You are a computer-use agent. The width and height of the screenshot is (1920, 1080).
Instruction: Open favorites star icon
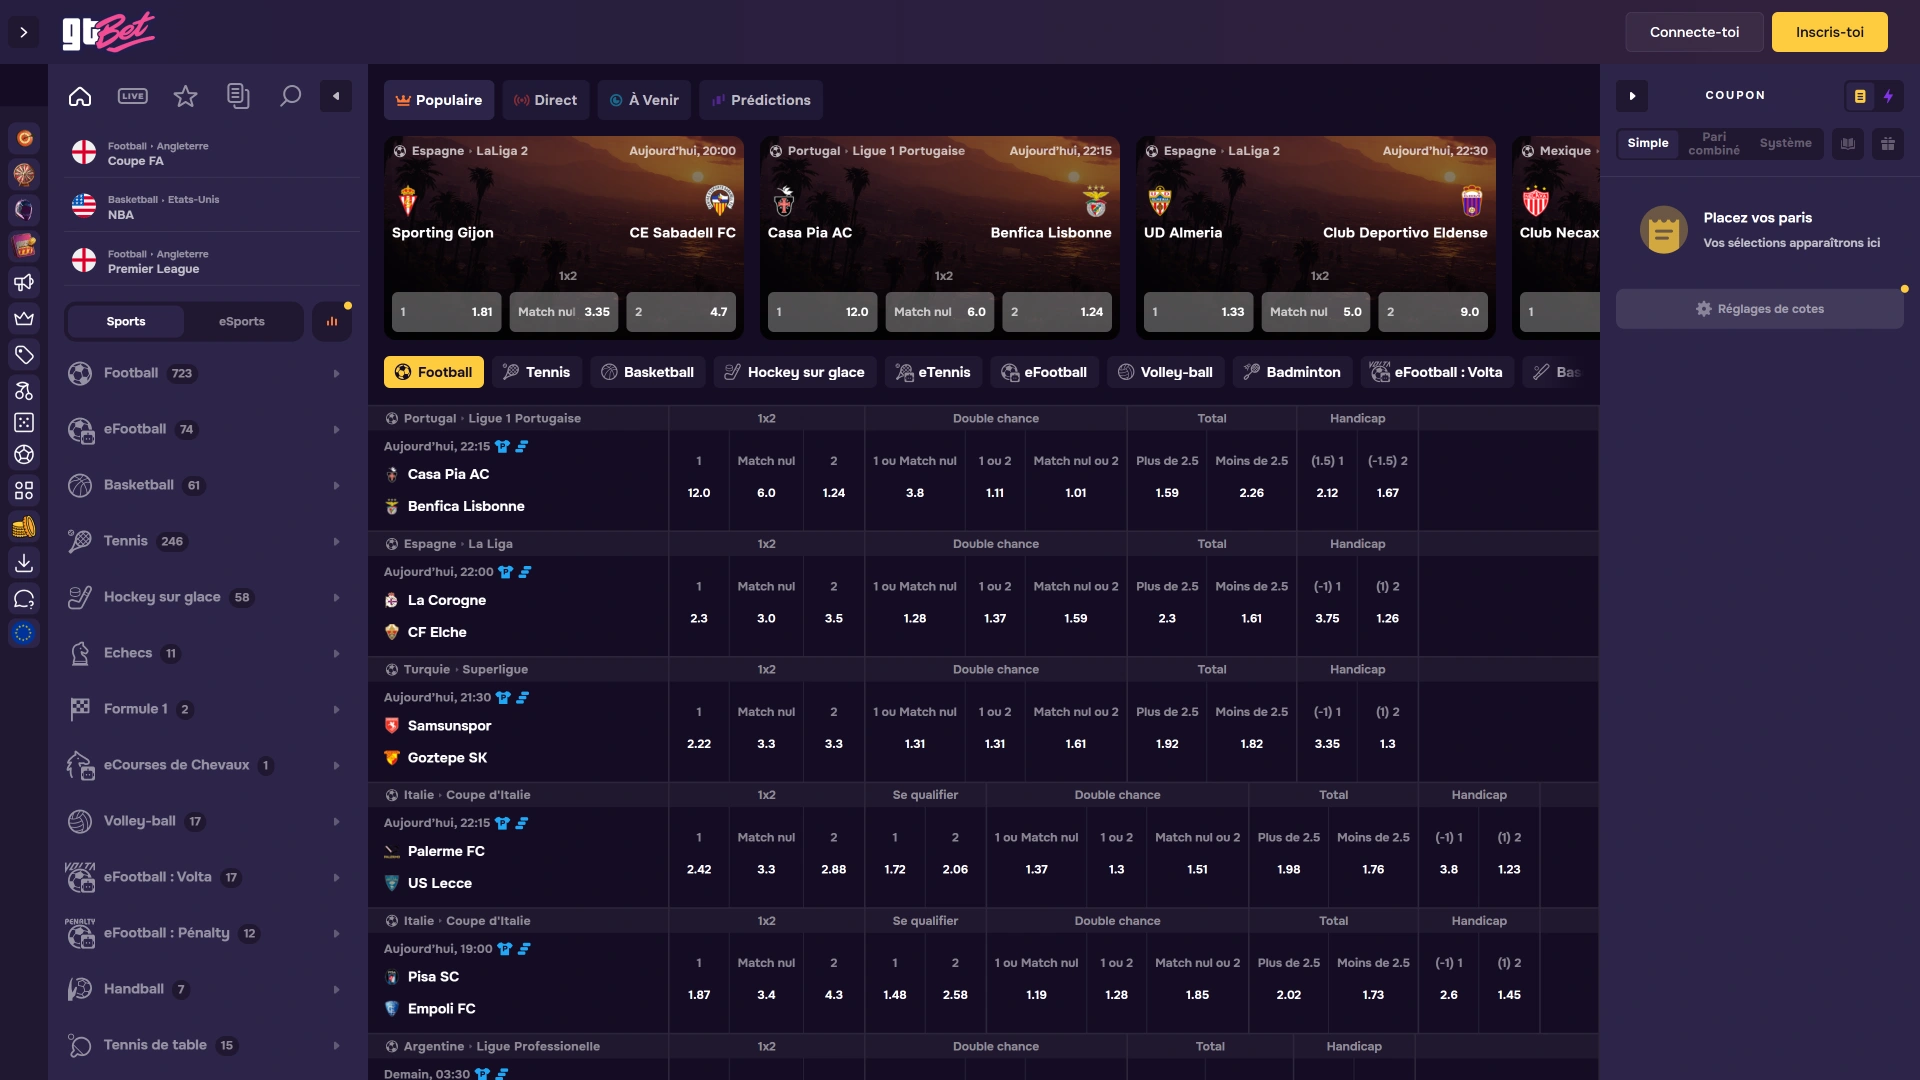pyautogui.click(x=185, y=96)
